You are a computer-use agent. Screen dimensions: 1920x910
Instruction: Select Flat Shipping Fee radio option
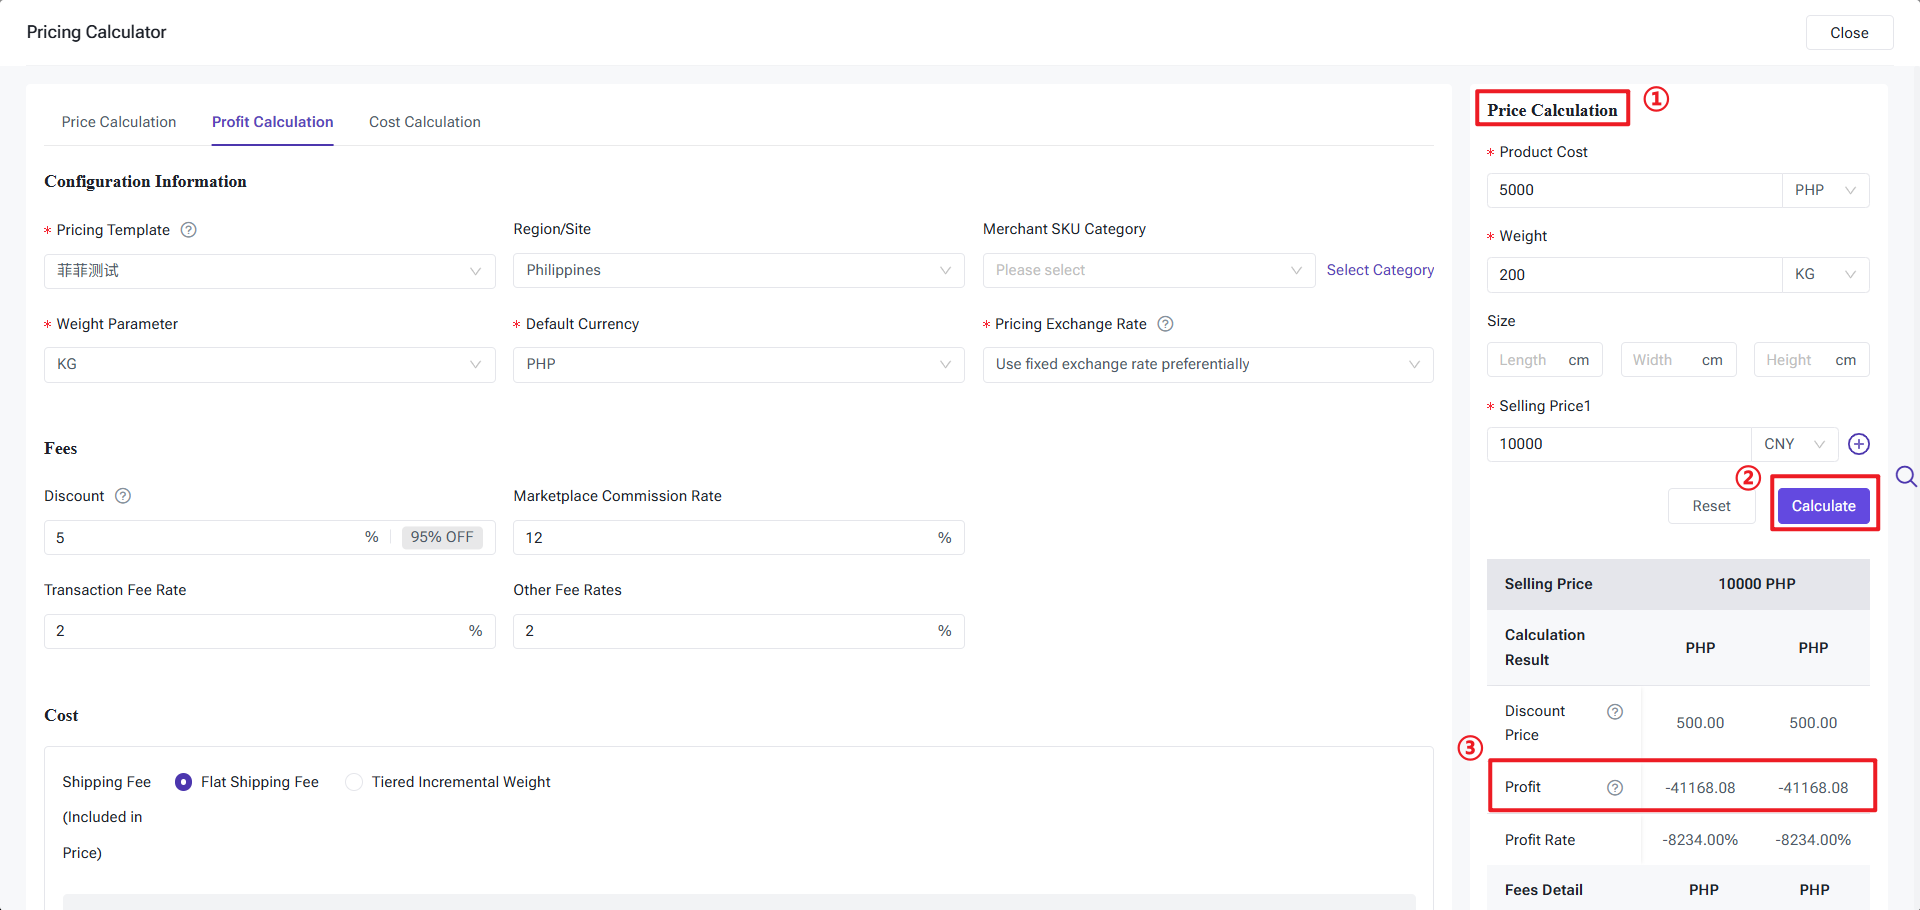[184, 782]
